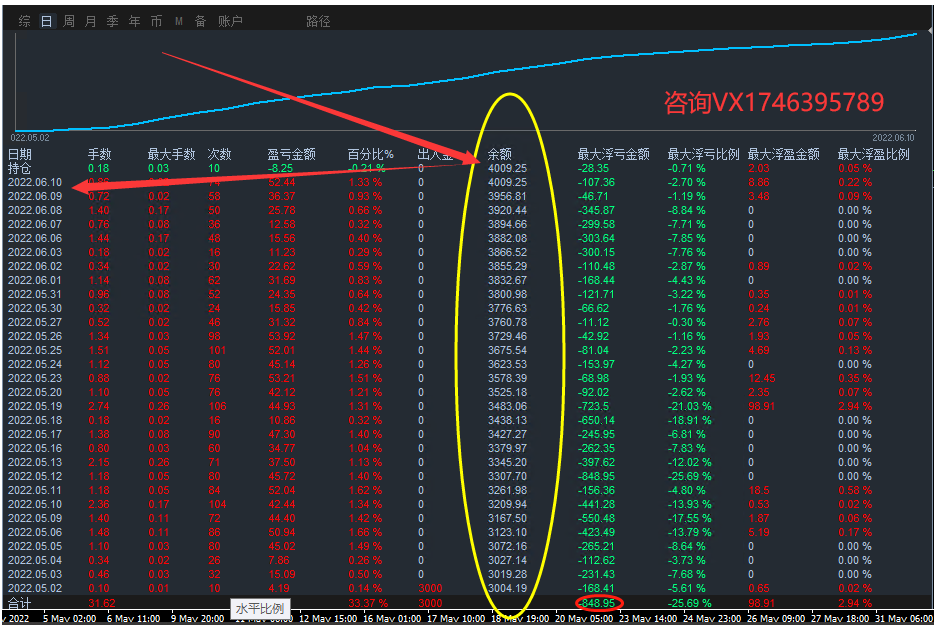Viewport: 938px width, 625px height.
Task: Select the 2022.05.19 date row
Action: pyautogui.click(x=35, y=406)
